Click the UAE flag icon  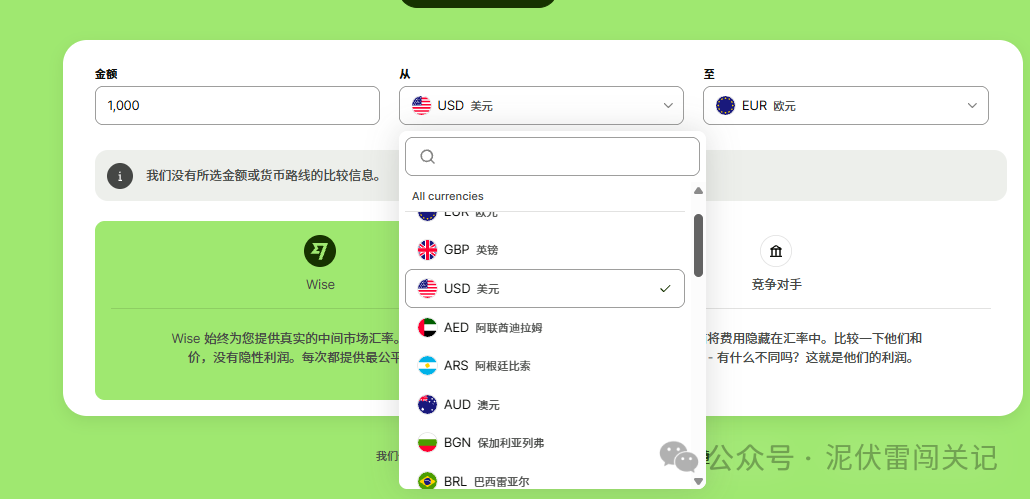tap(427, 328)
